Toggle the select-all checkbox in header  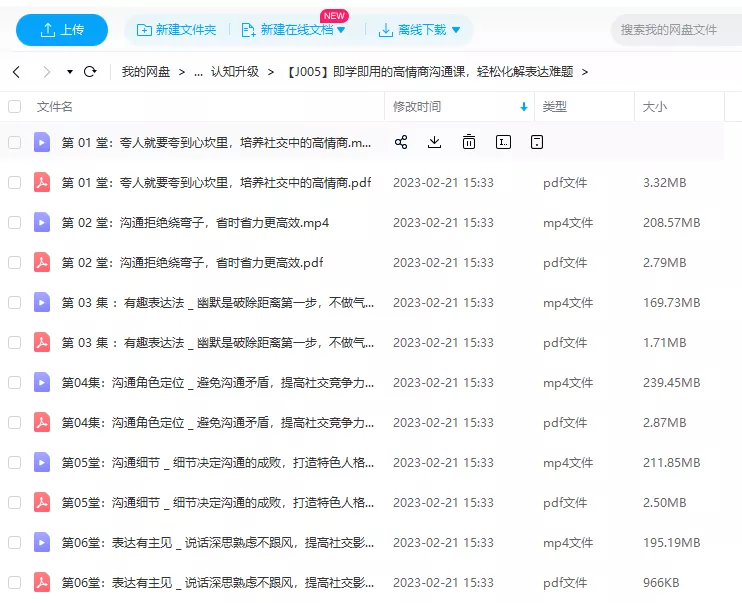(x=14, y=106)
